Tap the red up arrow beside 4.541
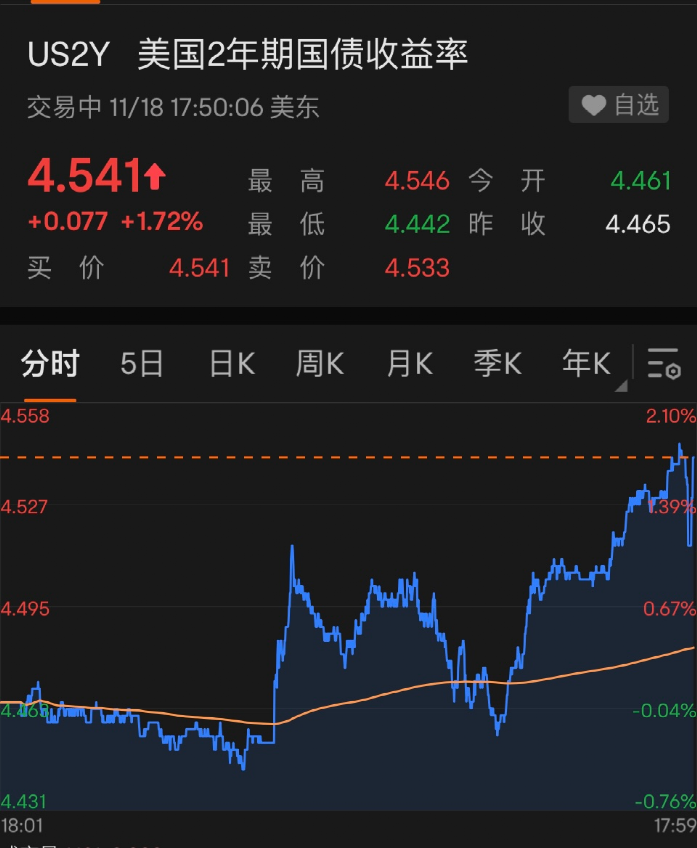Image resolution: width=697 pixels, height=848 pixels. point(155,178)
